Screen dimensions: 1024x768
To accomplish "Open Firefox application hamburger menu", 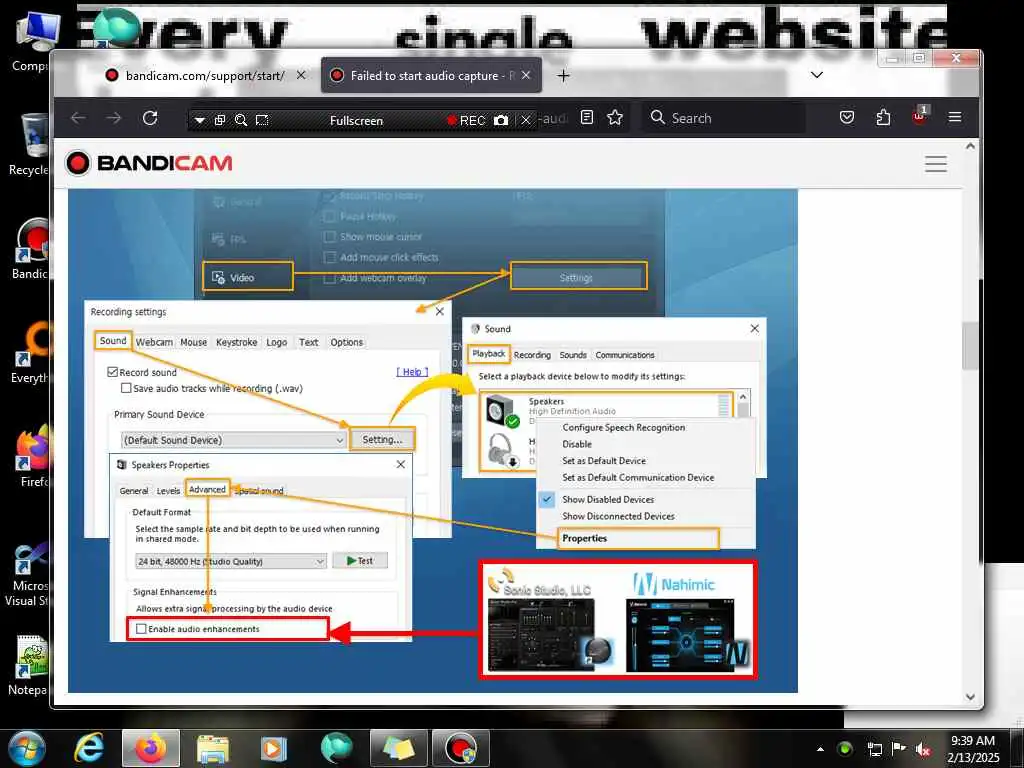I will click(955, 118).
